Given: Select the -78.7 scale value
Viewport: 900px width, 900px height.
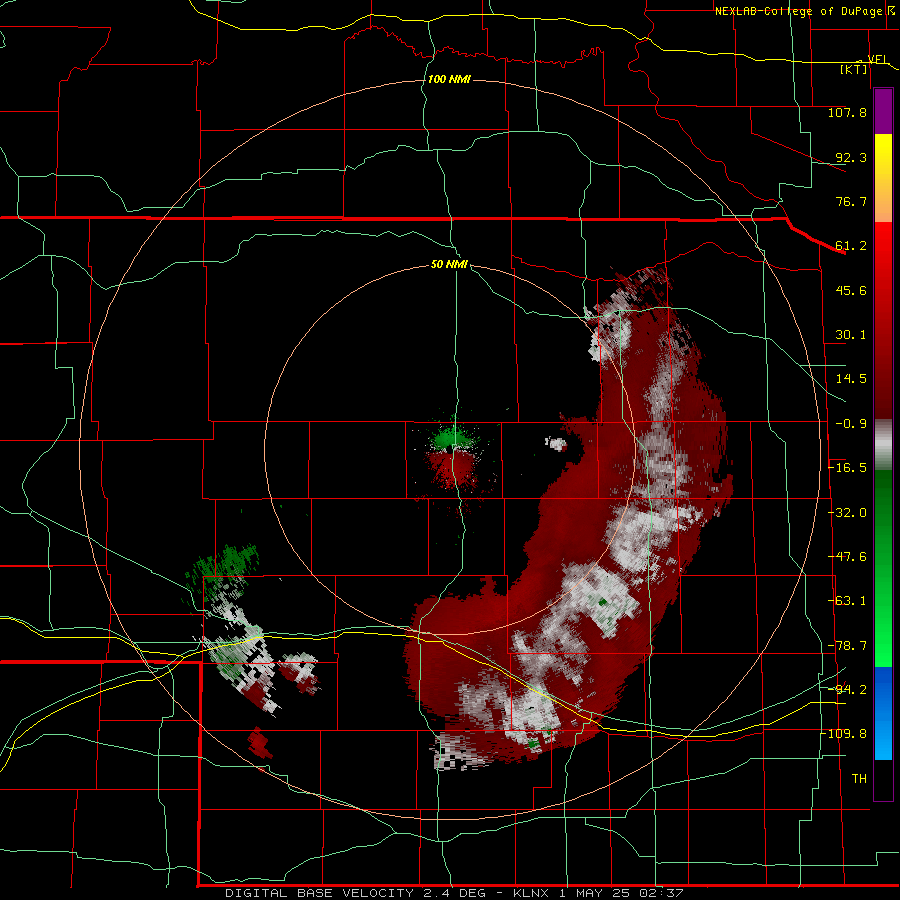Looking at the screenshot, I should 847,646.
